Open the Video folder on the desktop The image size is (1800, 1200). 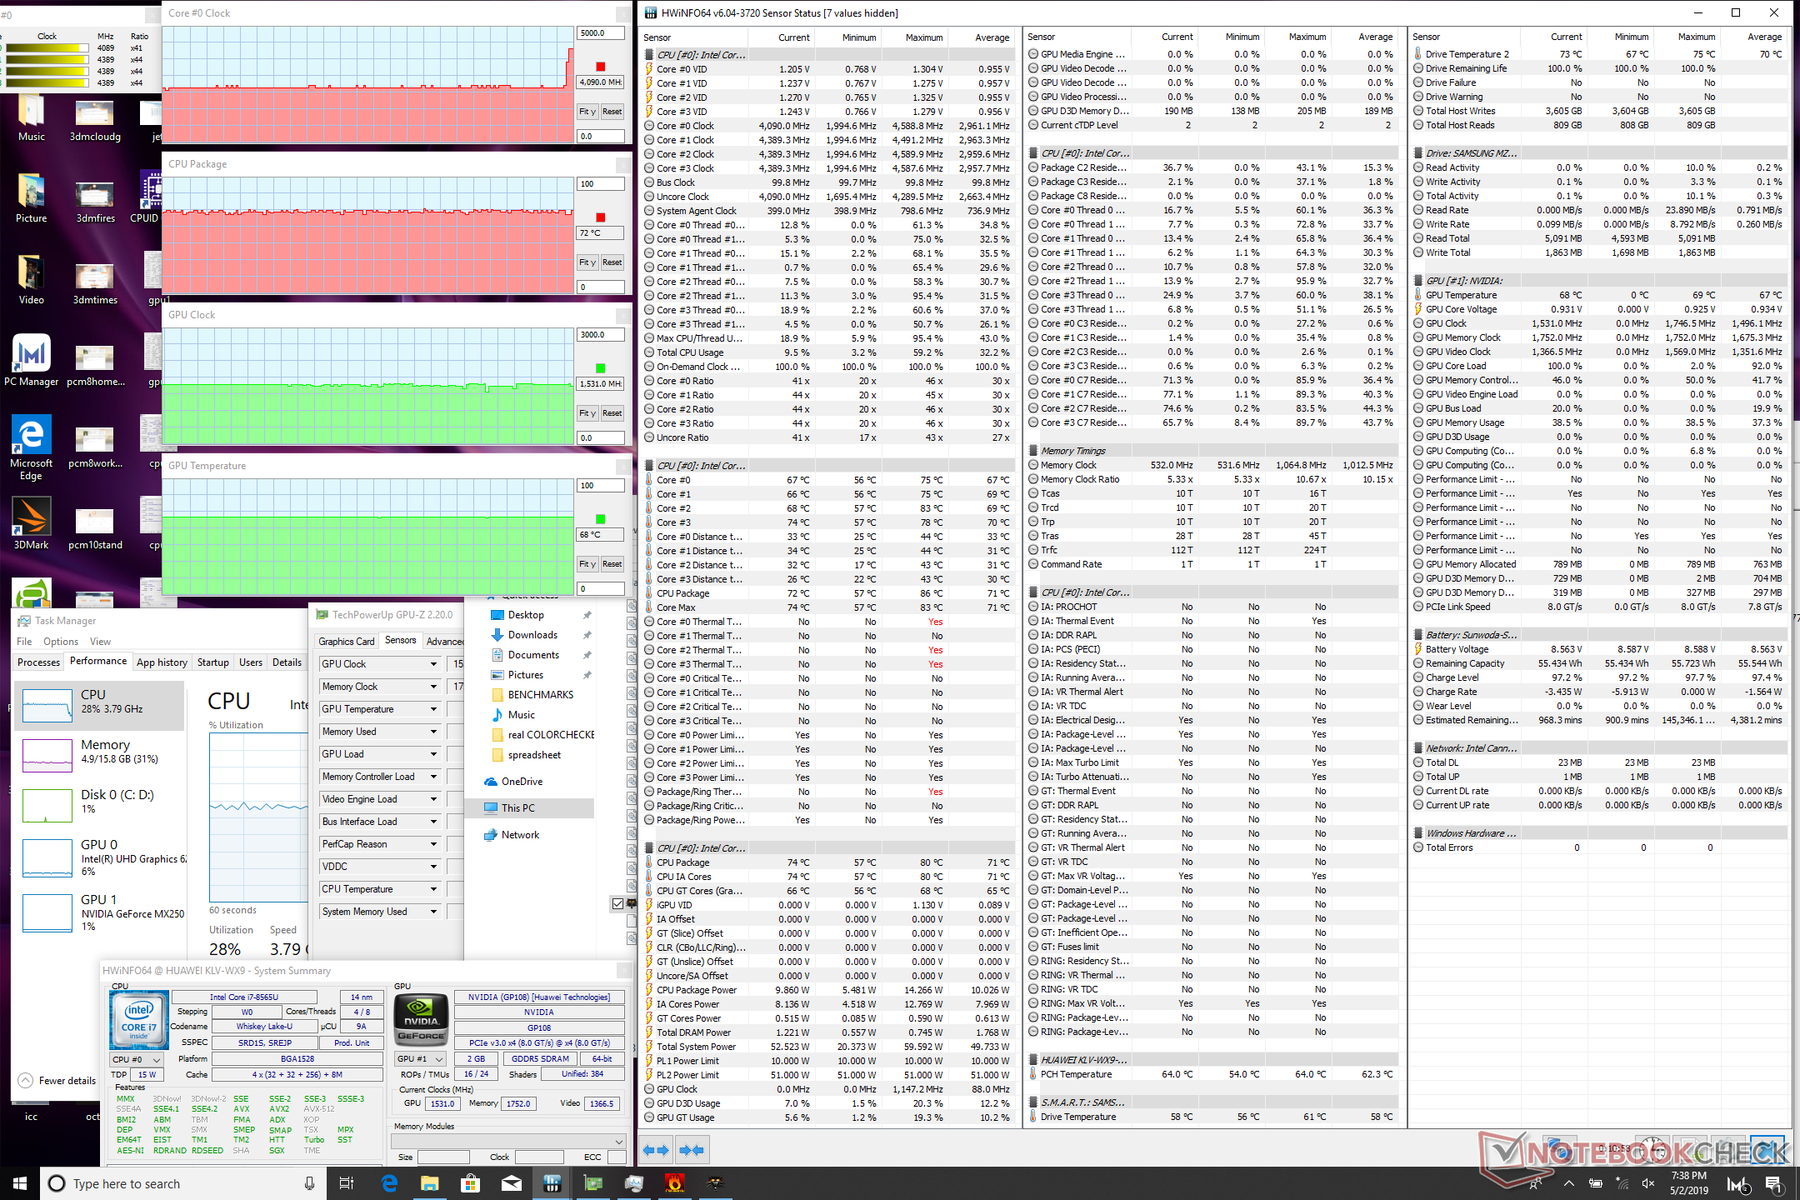[31, 281]
